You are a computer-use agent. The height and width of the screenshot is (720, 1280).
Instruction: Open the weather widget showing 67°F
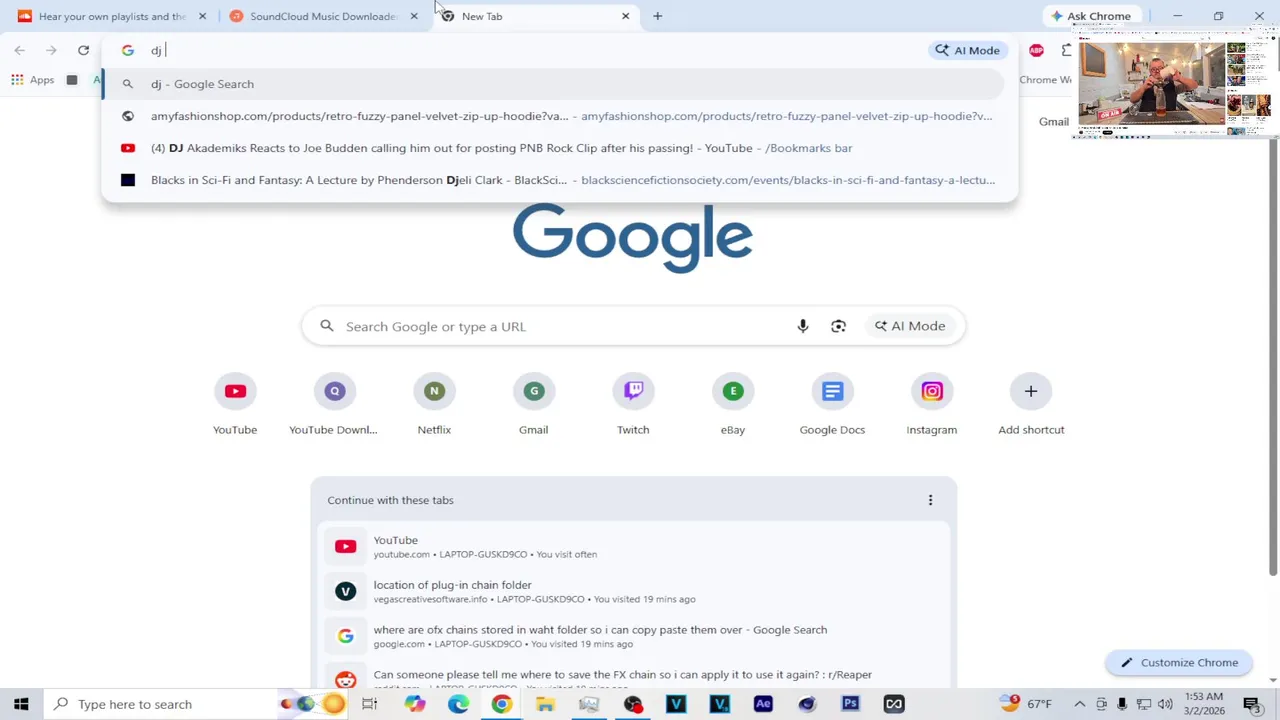coord(1025,704)
